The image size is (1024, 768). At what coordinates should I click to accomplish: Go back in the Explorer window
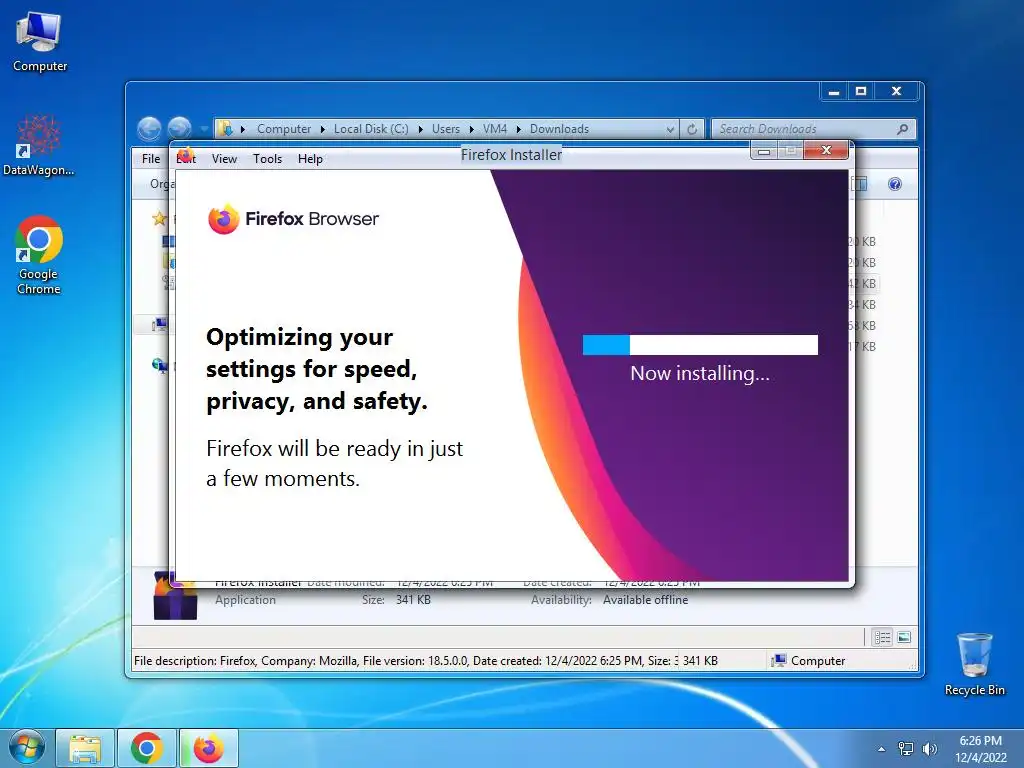(149, 129)
